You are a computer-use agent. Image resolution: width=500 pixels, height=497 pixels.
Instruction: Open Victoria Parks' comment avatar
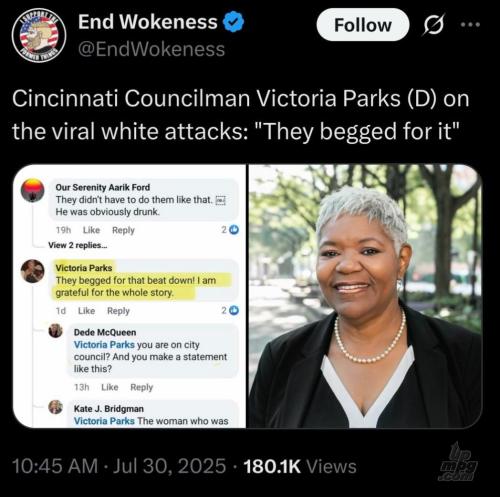click(32, 271)
